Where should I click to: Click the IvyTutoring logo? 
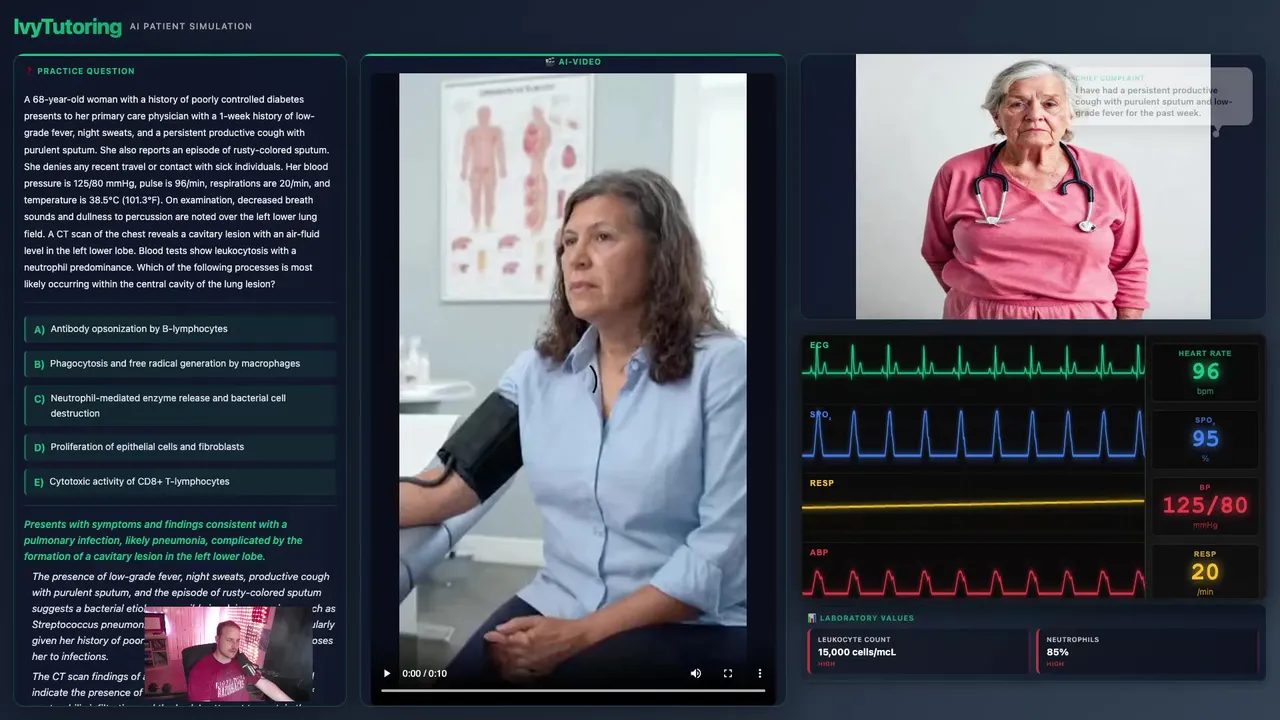coord(68,27)
